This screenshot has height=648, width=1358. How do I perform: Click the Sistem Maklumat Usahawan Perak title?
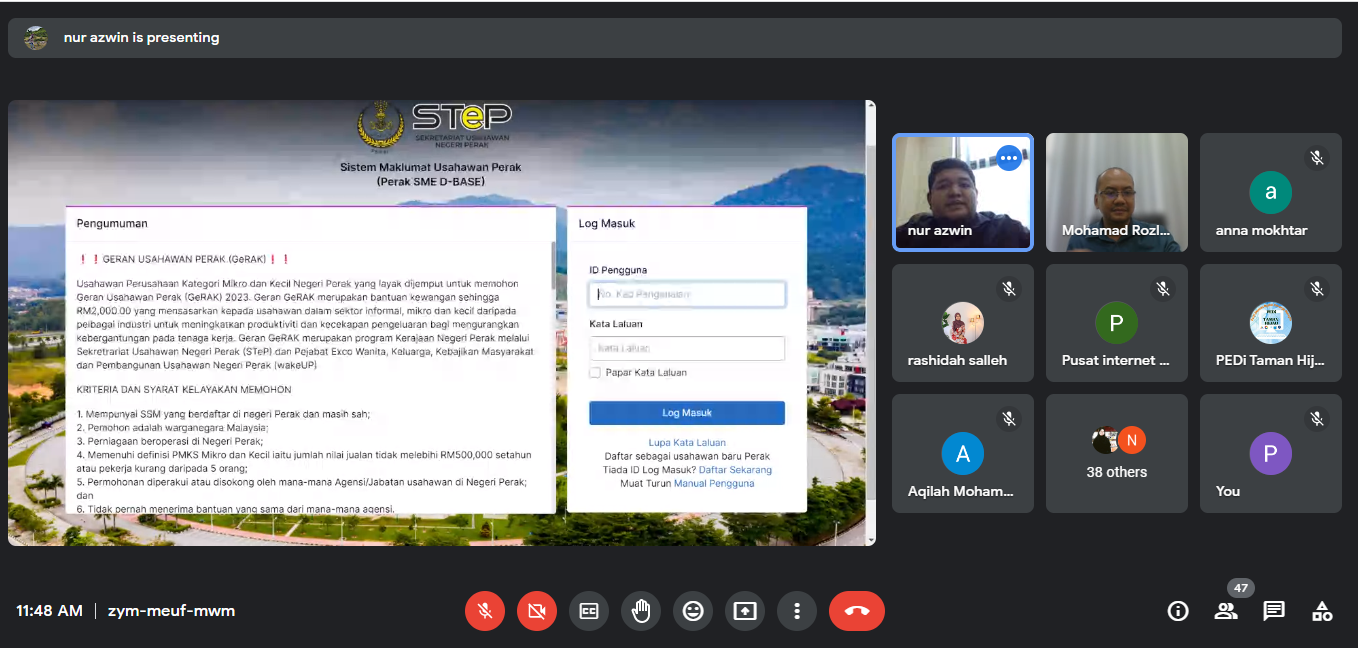click(430, 167)
